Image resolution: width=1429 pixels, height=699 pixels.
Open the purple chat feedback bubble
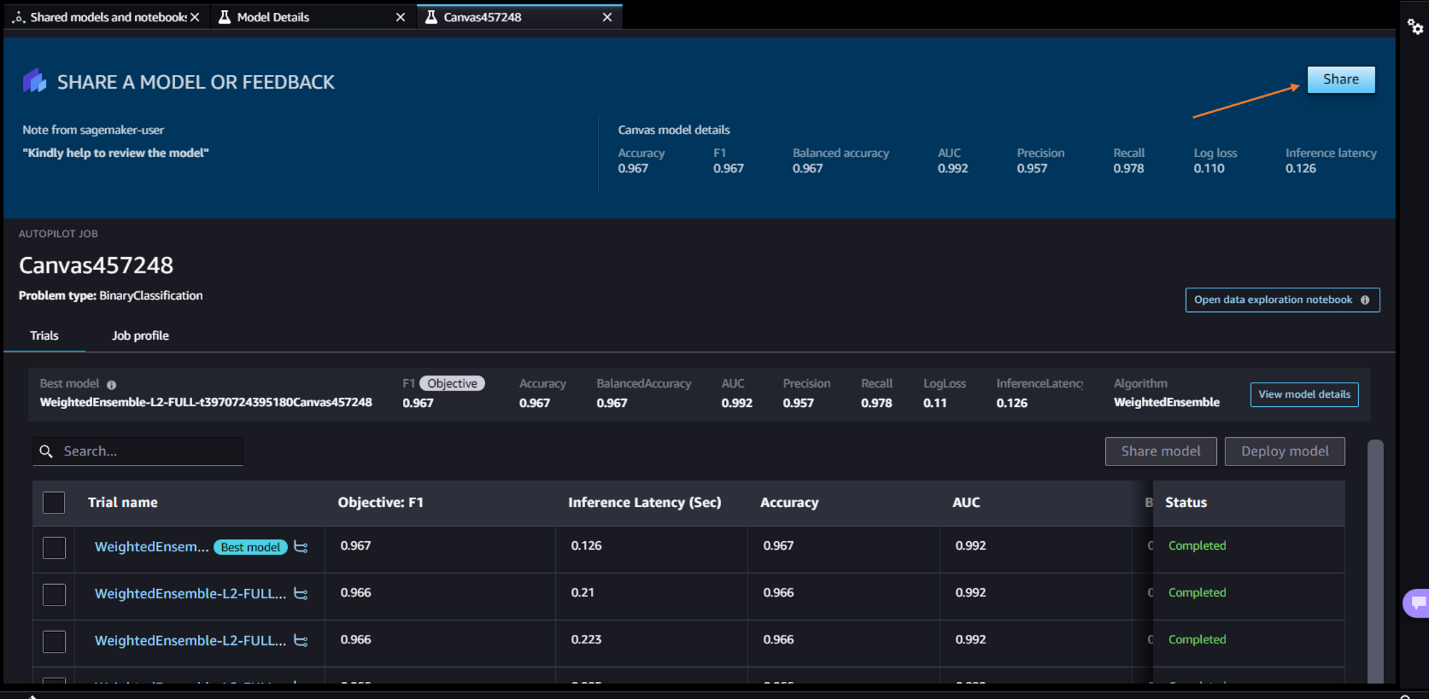tap(1417, 603)
